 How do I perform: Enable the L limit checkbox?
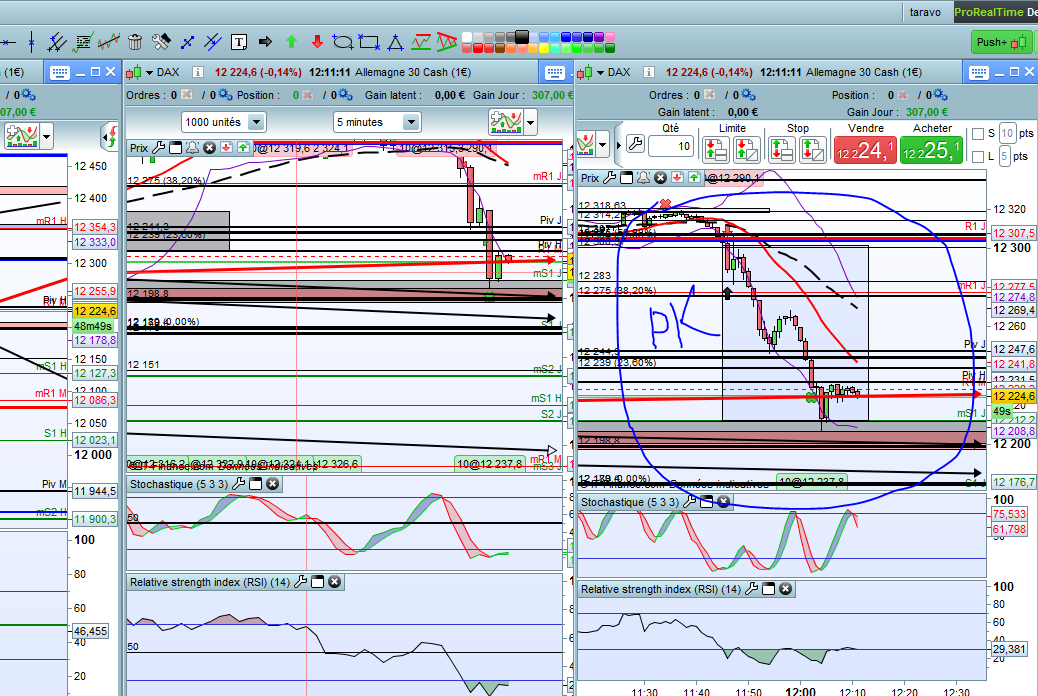coord(978,157)
